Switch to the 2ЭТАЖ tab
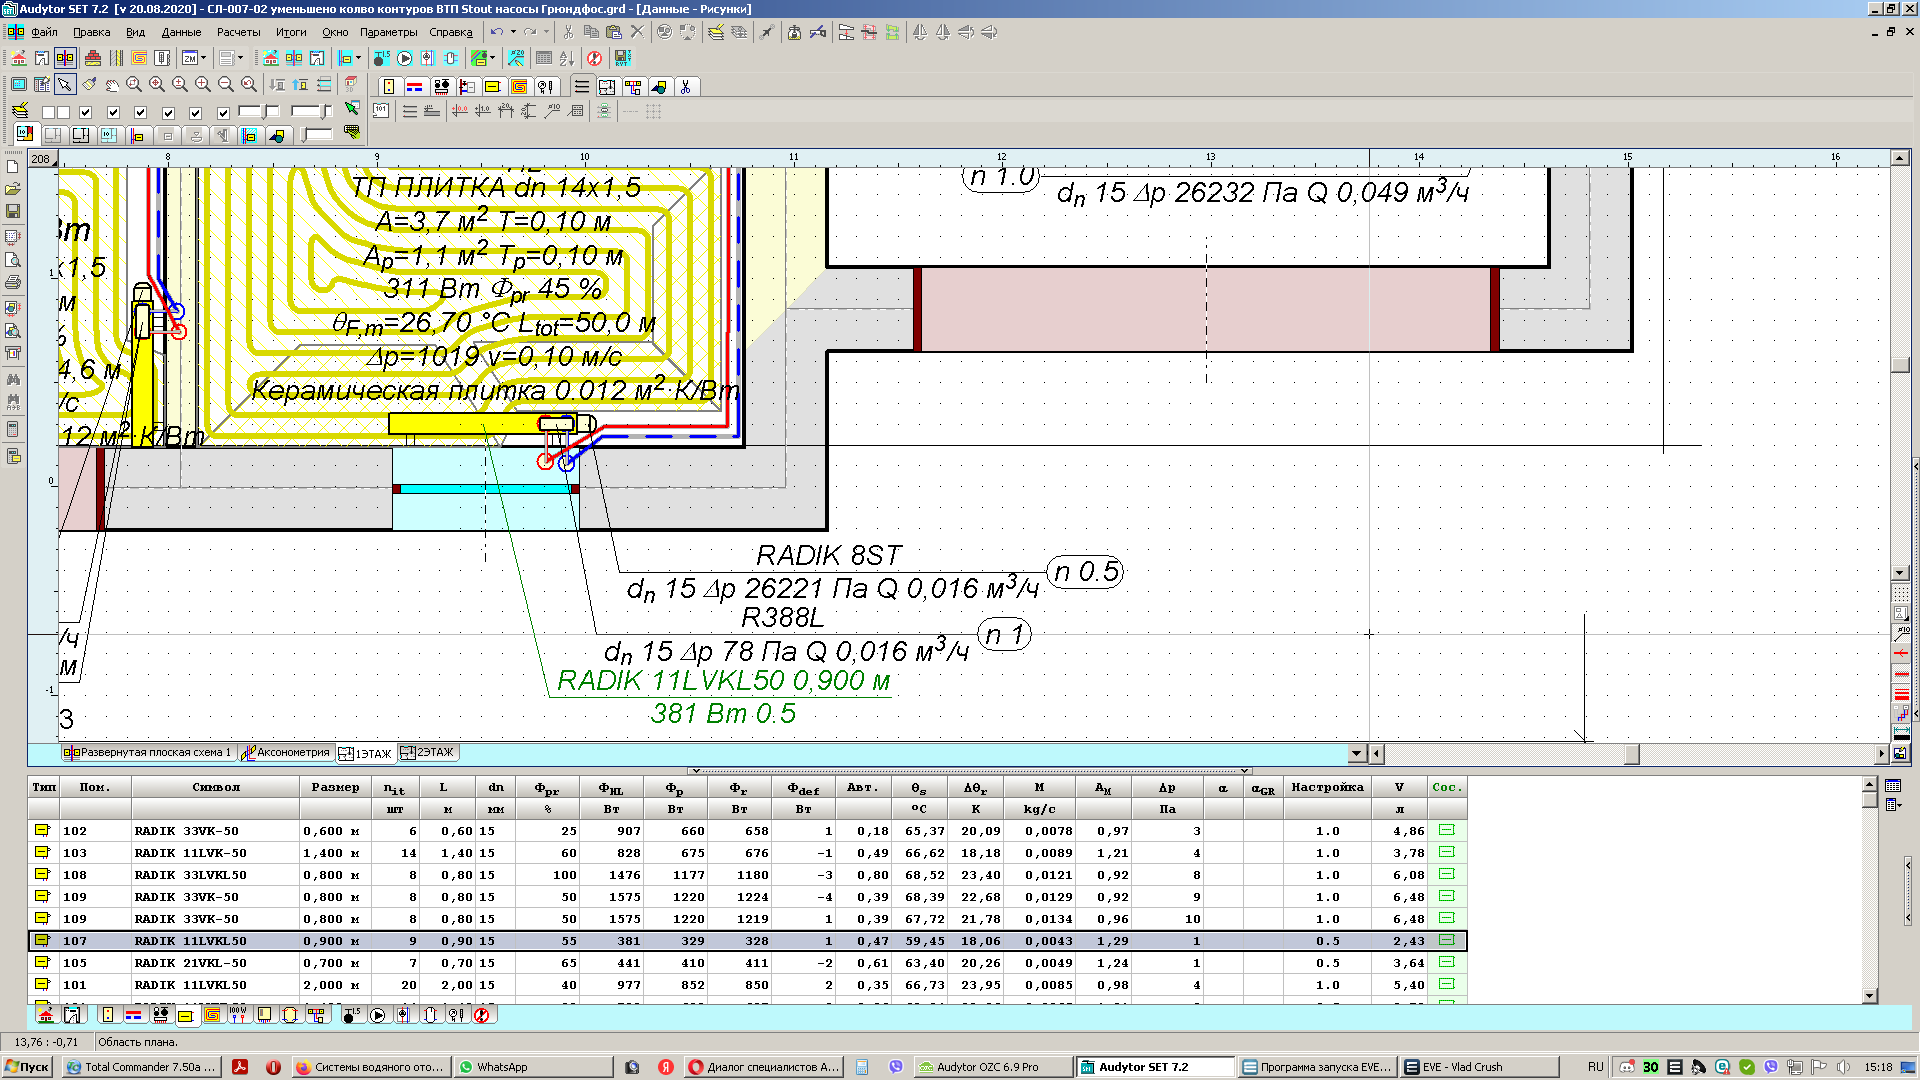 [428, 753]
